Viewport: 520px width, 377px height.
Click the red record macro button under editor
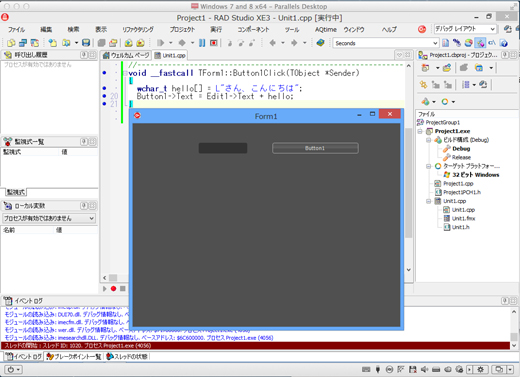click(113, 289)
